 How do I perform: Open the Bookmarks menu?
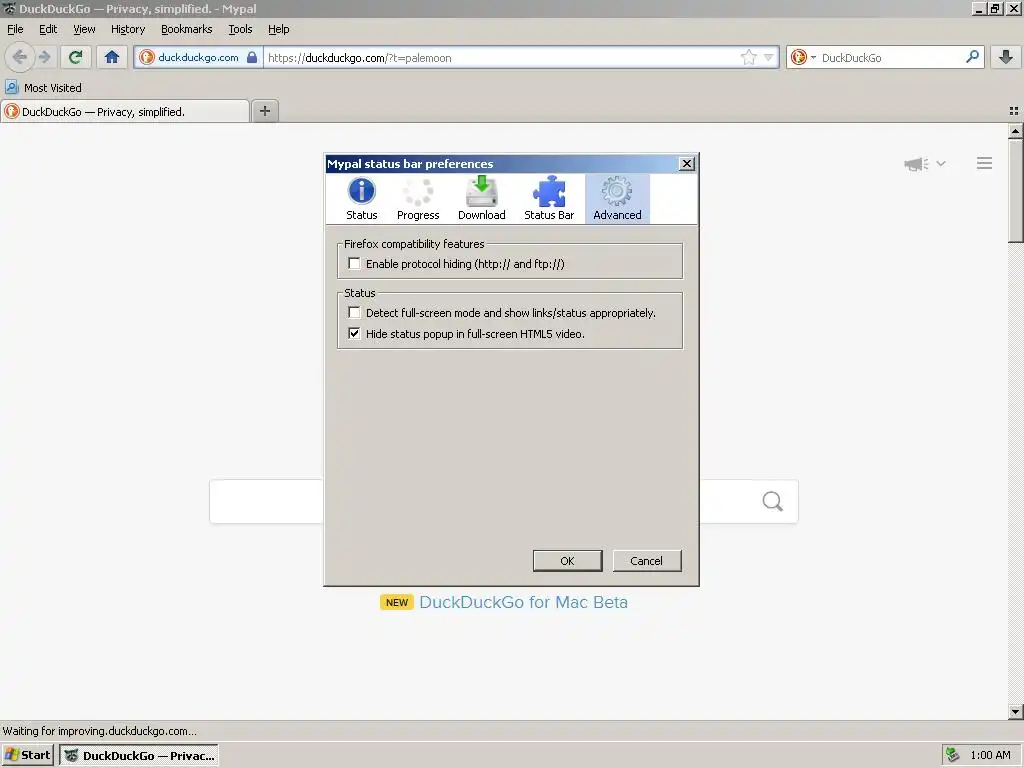(x=187, y=29)
